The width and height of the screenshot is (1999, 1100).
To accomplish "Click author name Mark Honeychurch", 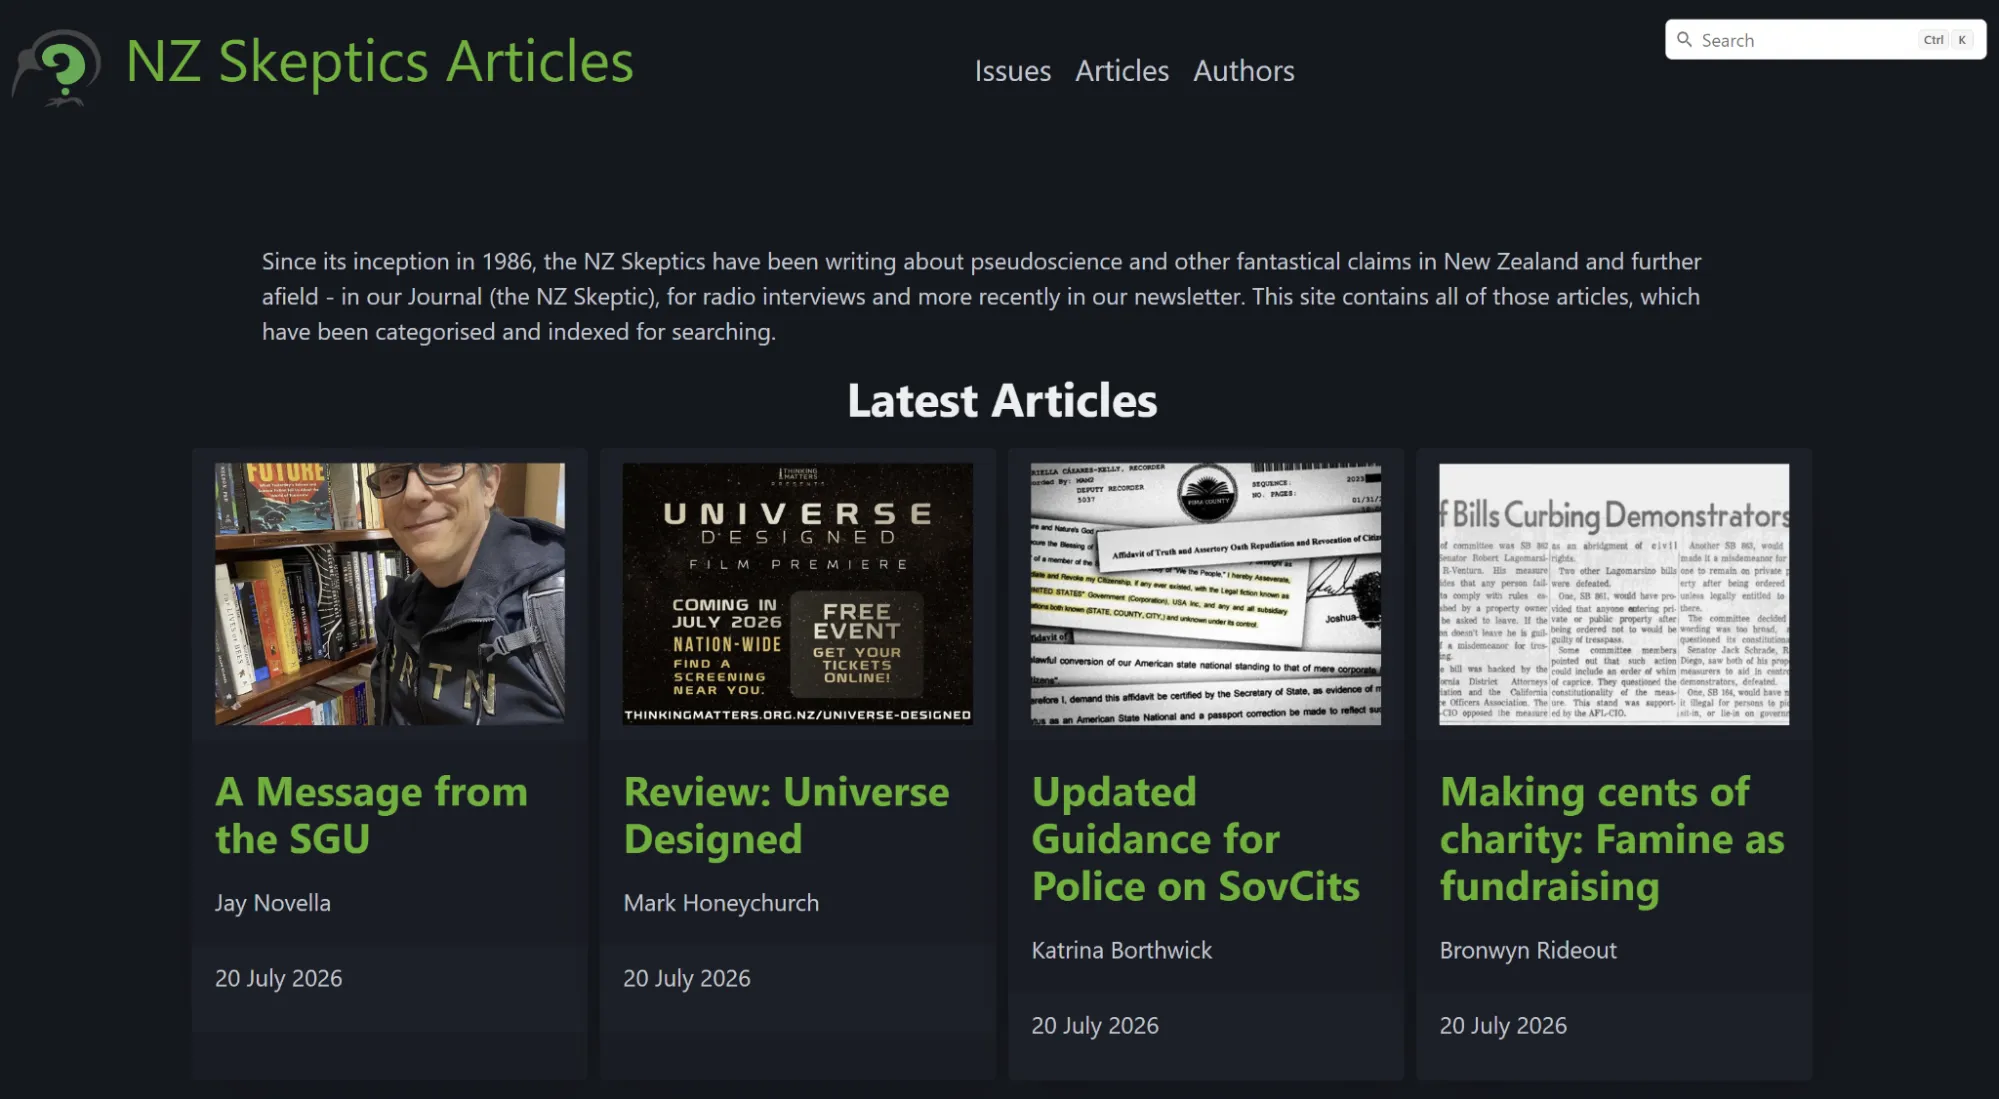I will 721,903.
